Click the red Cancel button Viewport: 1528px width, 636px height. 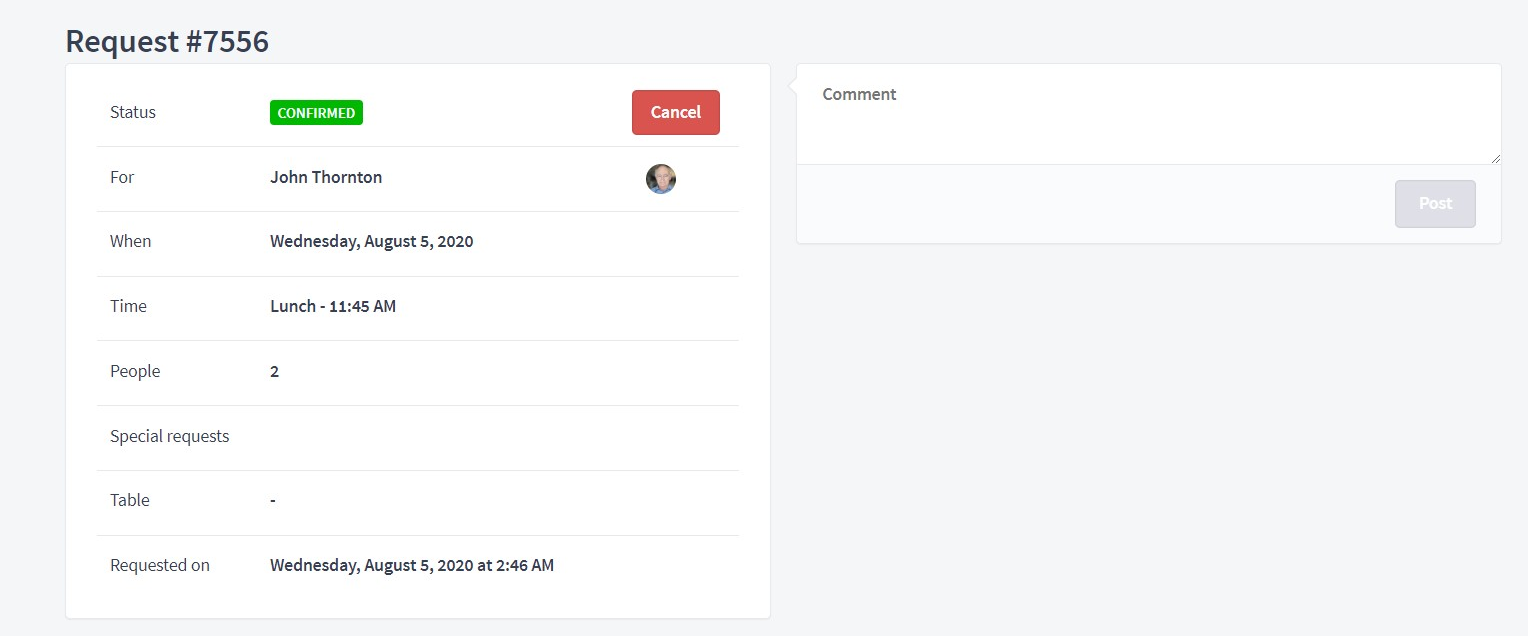676,112
